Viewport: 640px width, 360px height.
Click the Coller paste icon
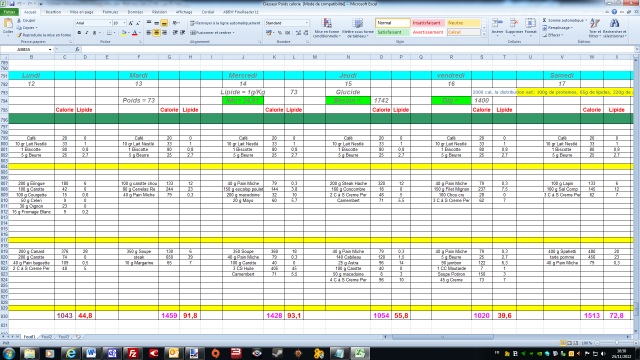8,27
